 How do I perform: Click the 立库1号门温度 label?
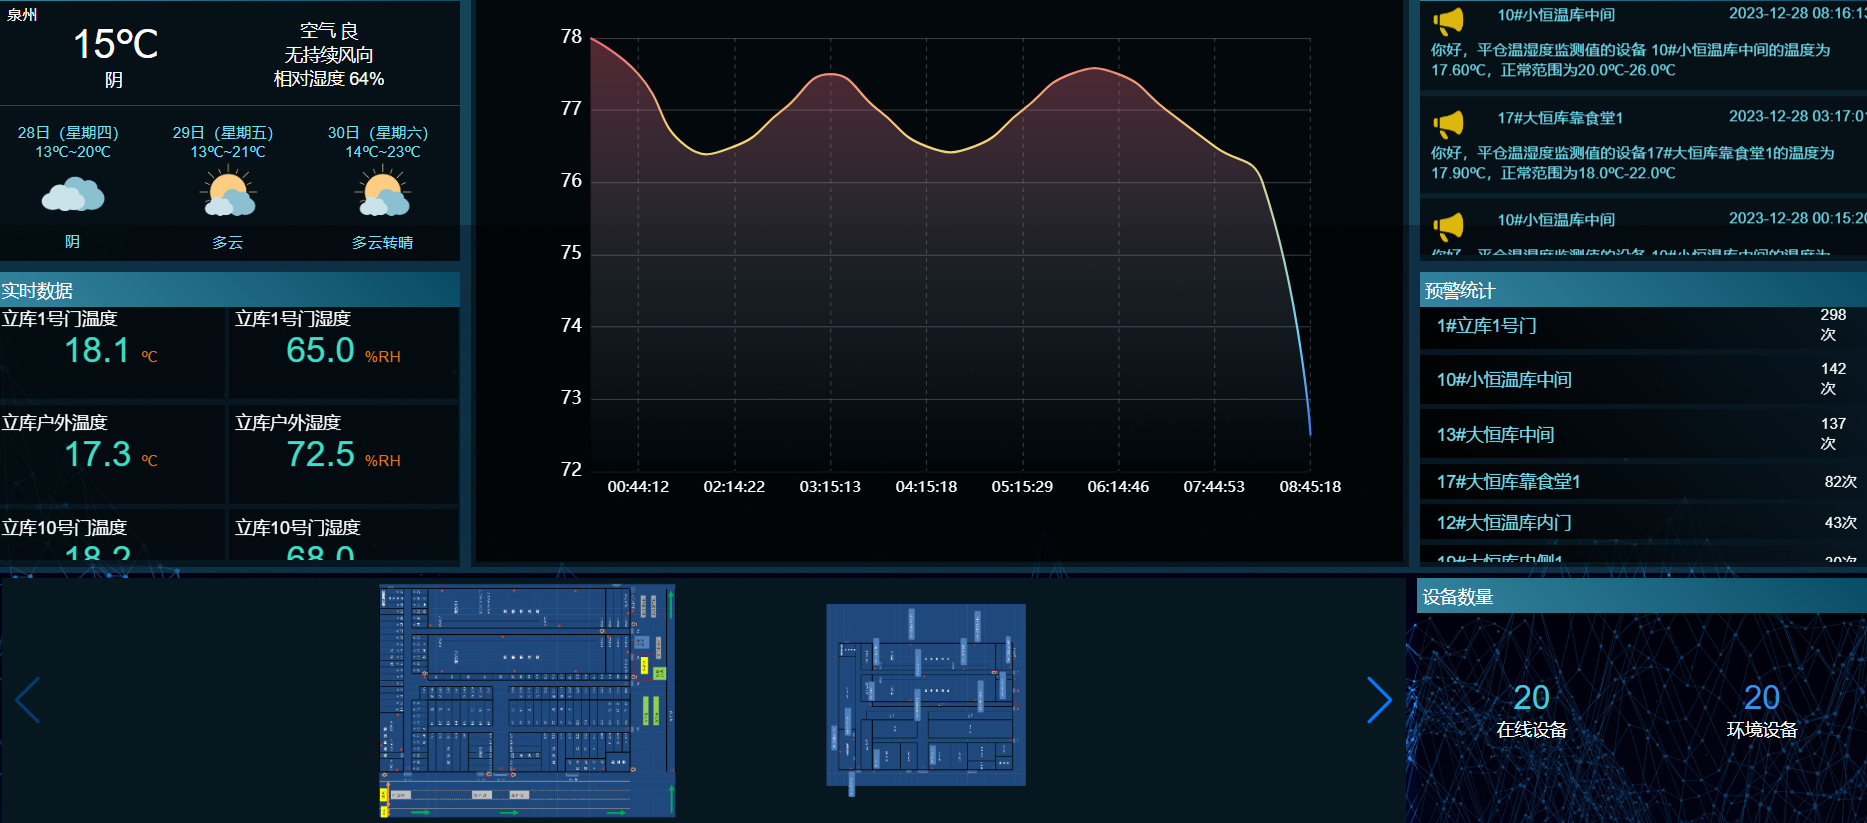(x=59, y=318)
